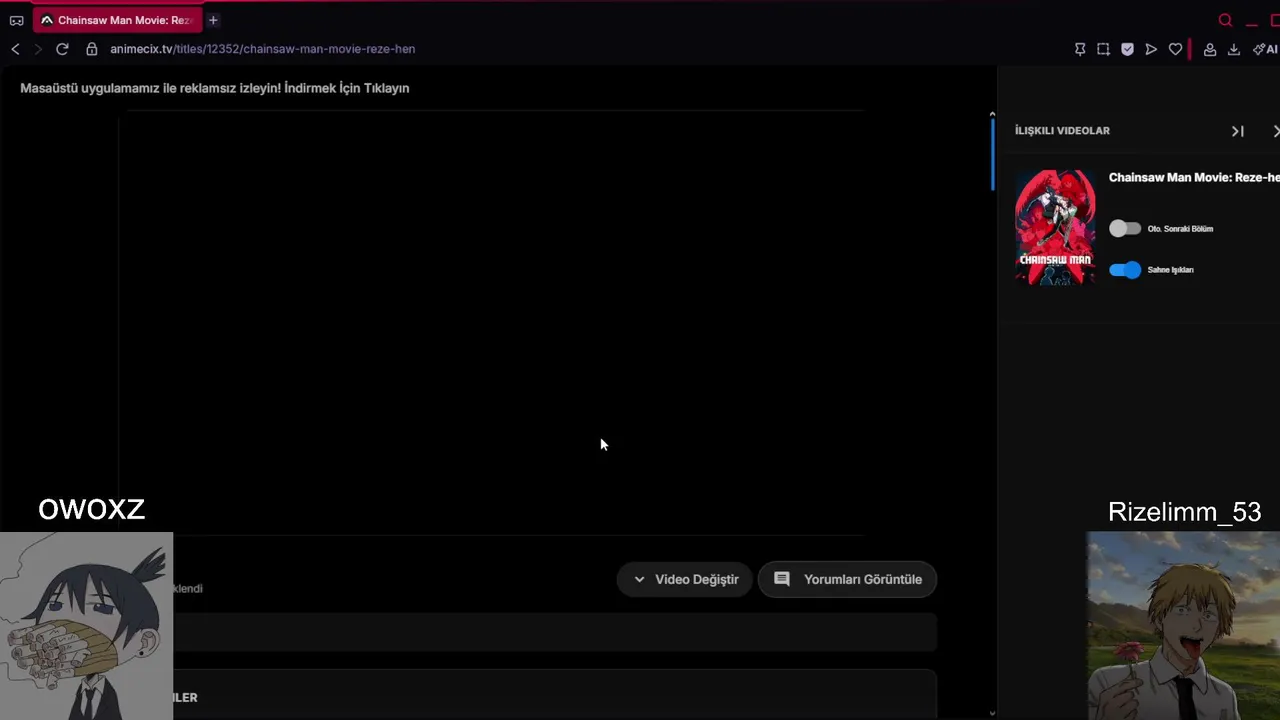1280x720 pixels.
Task: Click the pin icon in the address bar
Action: (x=1080, y=49)
